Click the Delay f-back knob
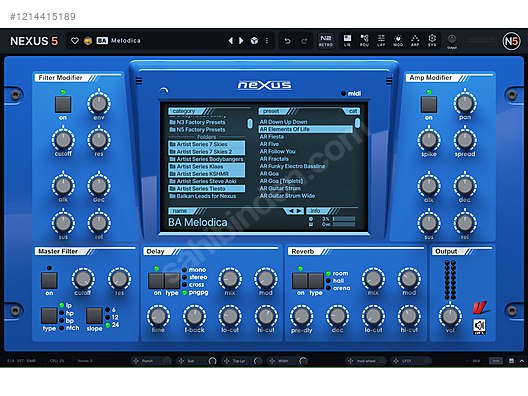528x396 pixels. click(194, 316)
